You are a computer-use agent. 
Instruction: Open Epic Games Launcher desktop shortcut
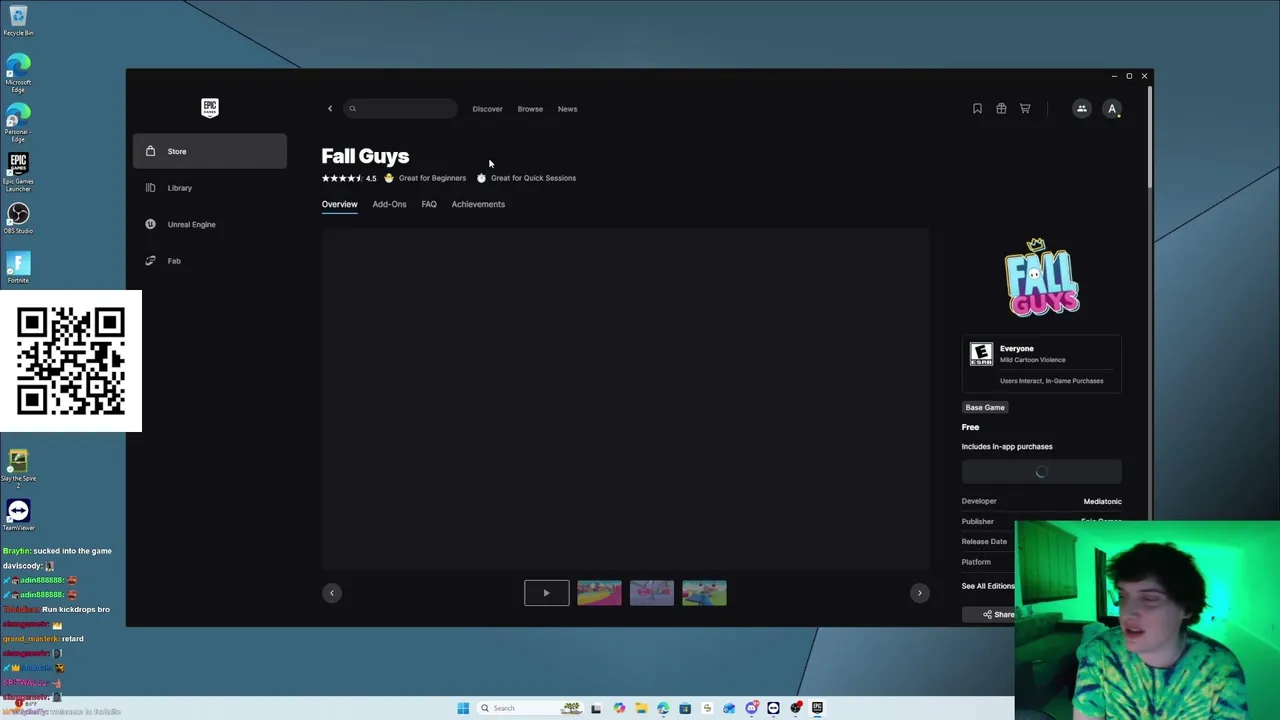18,172
